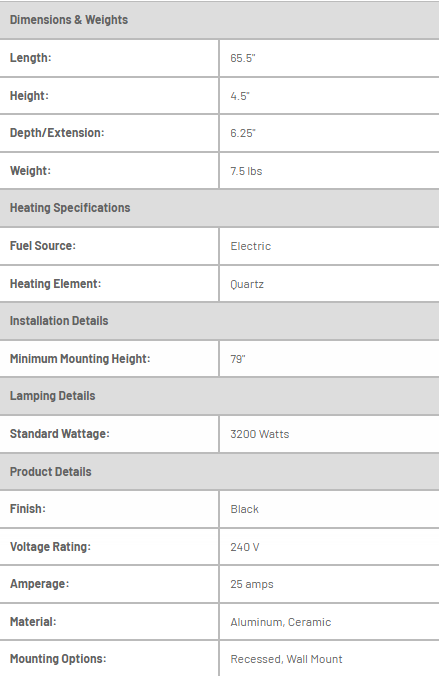Click the Minimum Mounting Height label
The height and width of the screenshot is (676, 439).
pyautogui.click(x=80, y=359)
